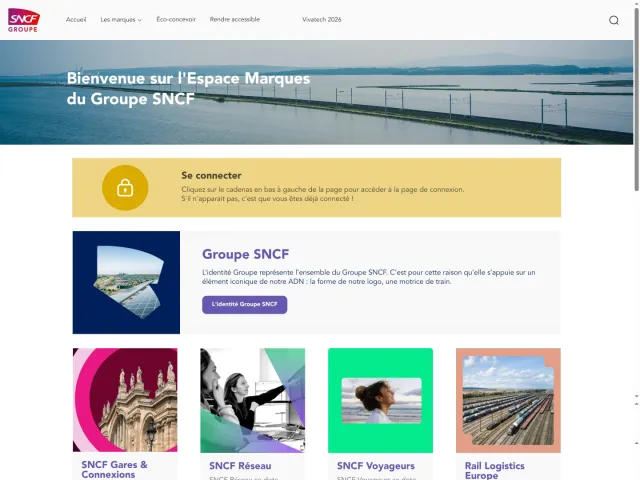This screenshot has width=640, height=480.
Task: Click the yellow padlock icon
Action: pyautogui.click(x=125, y=188)
